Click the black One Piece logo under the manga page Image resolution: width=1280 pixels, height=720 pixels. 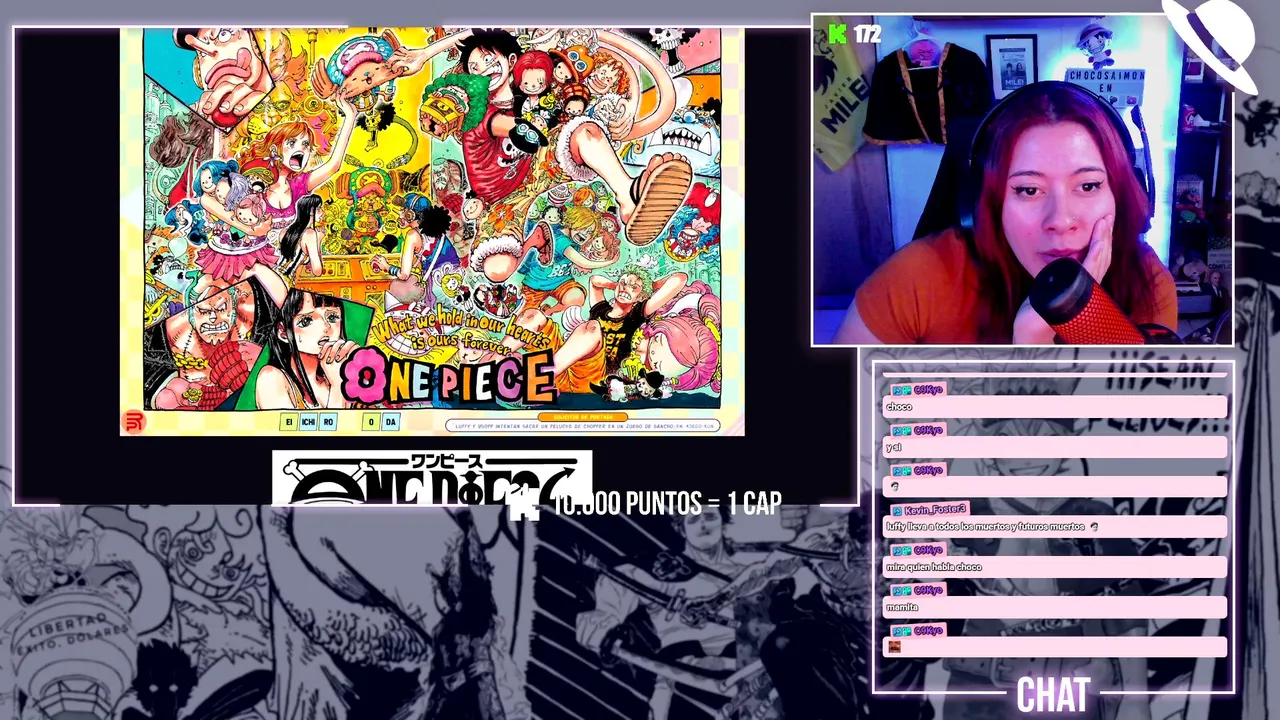click(432, 478)
